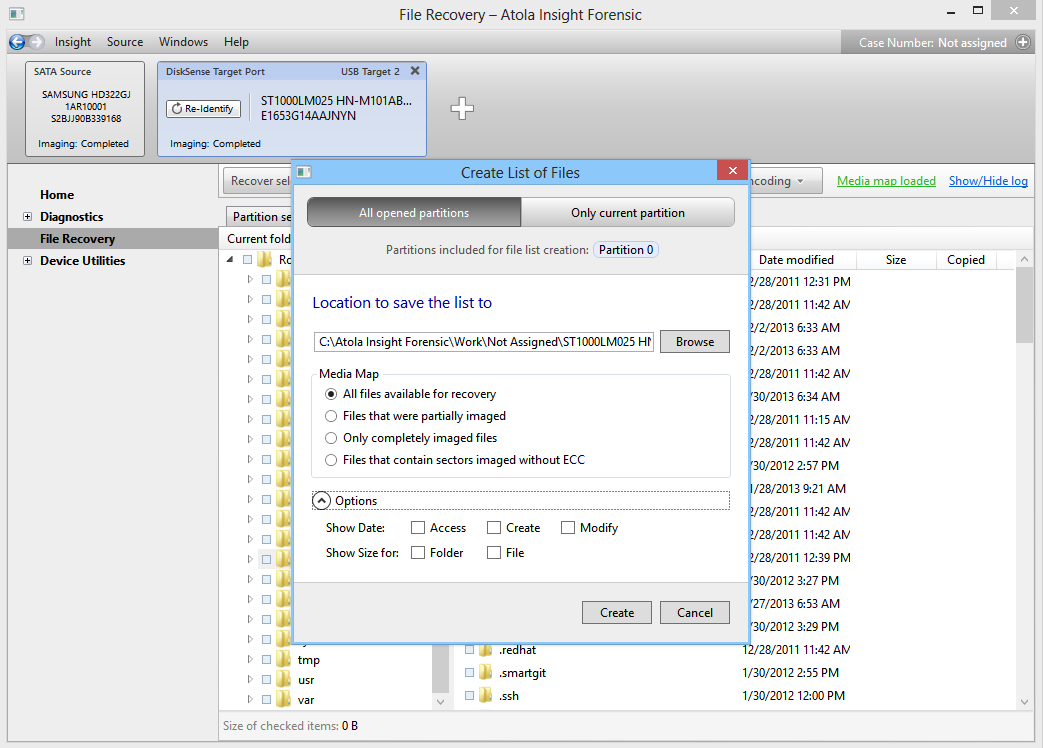Screen dimensions: 1043x748
Task: Click the Show/Hide log link
Action: click(x=988, y=181)
